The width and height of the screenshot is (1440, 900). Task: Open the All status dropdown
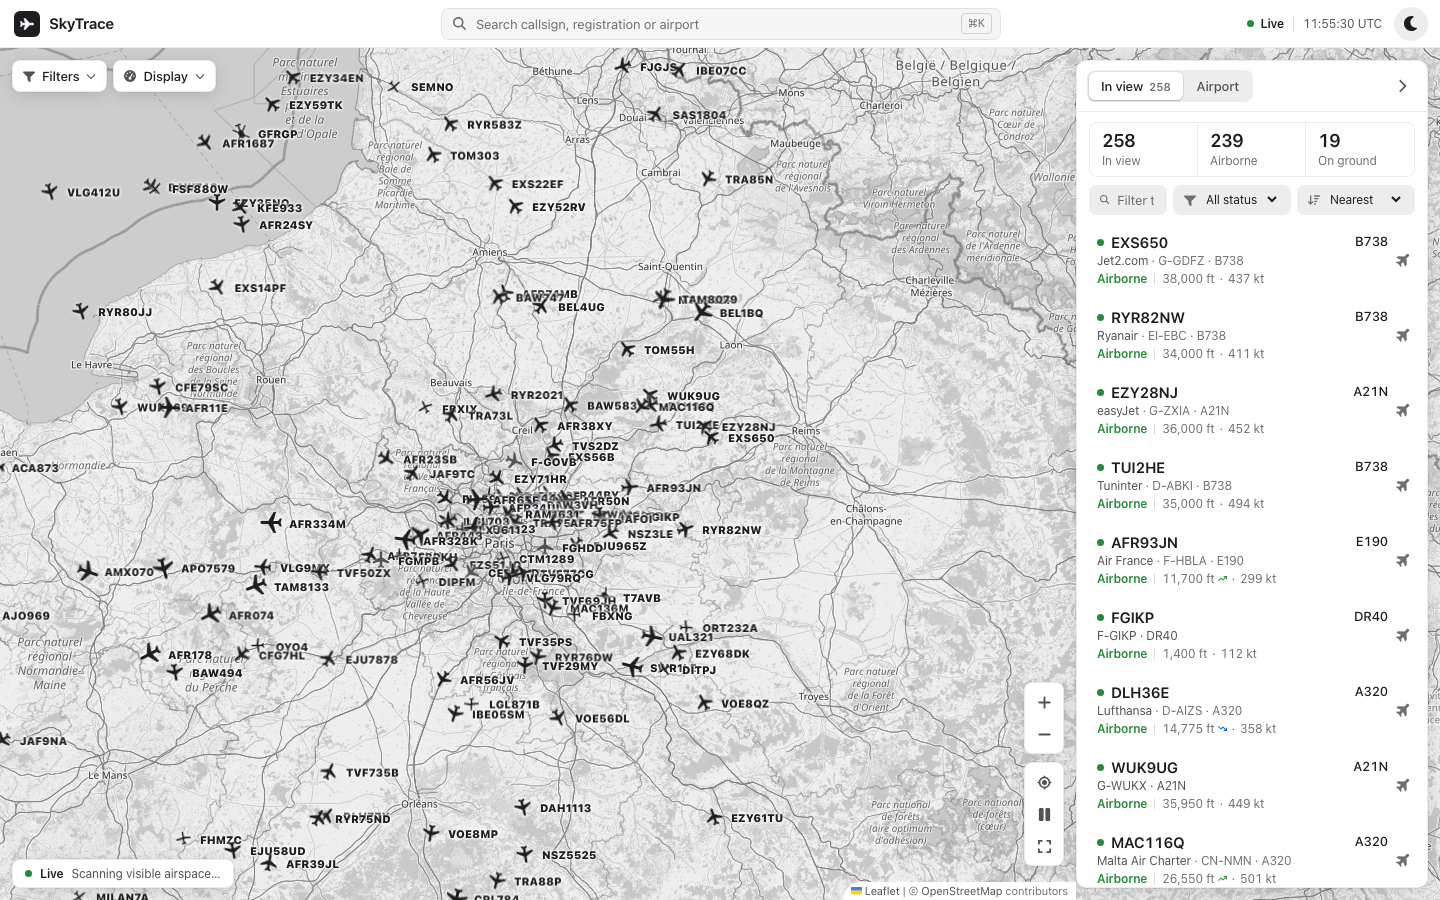coord(1231,200)
